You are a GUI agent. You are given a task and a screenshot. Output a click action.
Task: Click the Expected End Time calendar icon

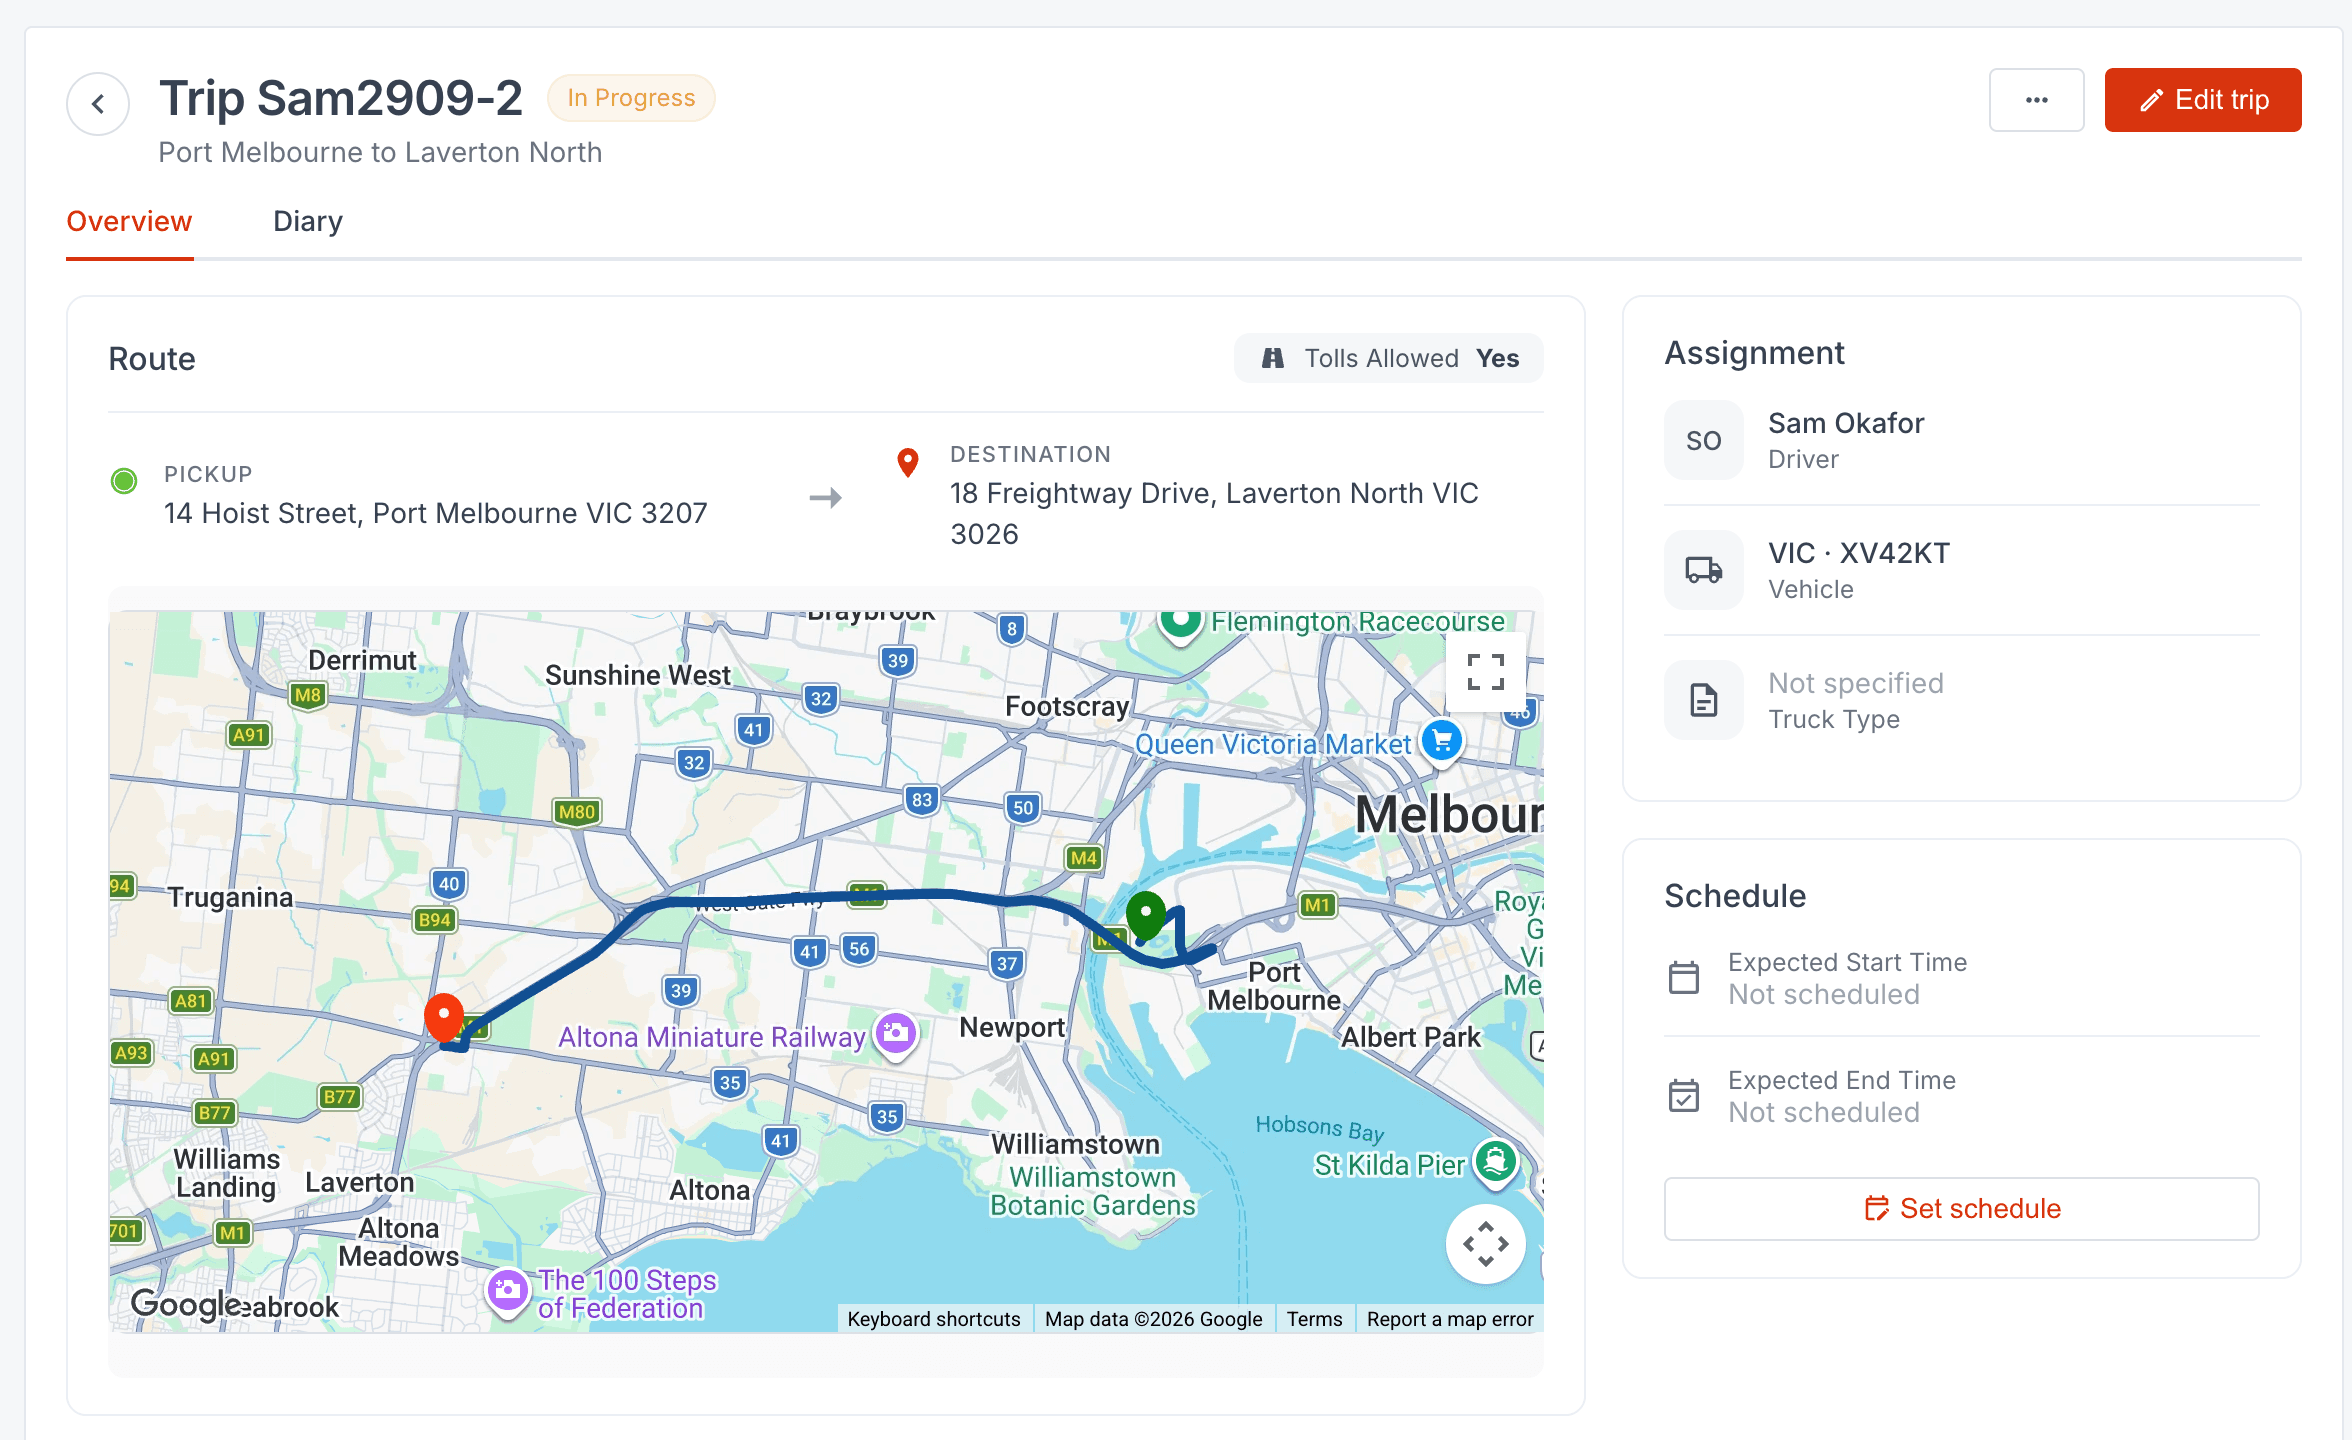(1684, 1095)
